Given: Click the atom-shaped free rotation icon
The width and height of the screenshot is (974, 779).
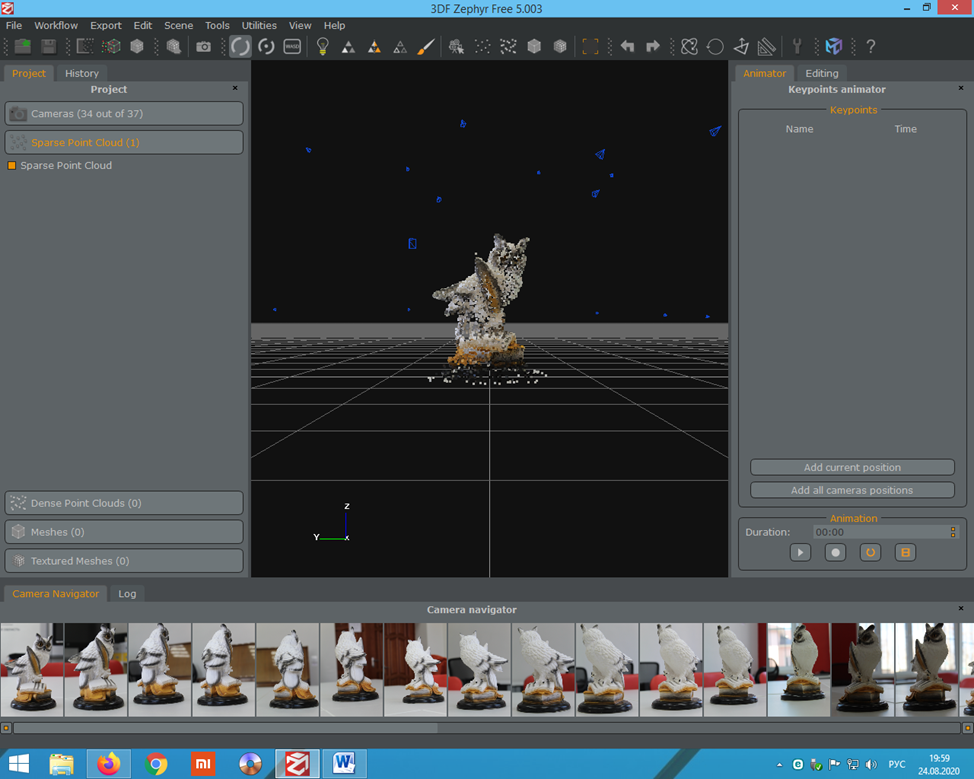Looking at the screenshot, I should 690,47.
